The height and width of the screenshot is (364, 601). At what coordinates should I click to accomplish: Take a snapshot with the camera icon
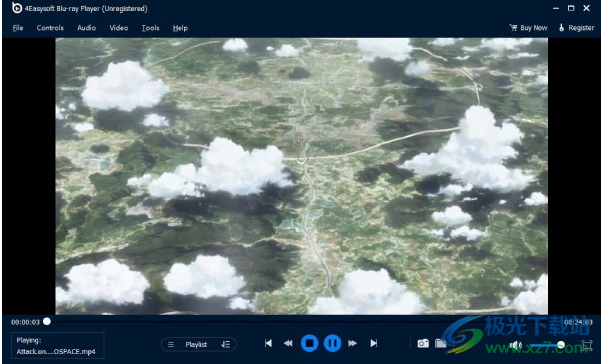423,343
